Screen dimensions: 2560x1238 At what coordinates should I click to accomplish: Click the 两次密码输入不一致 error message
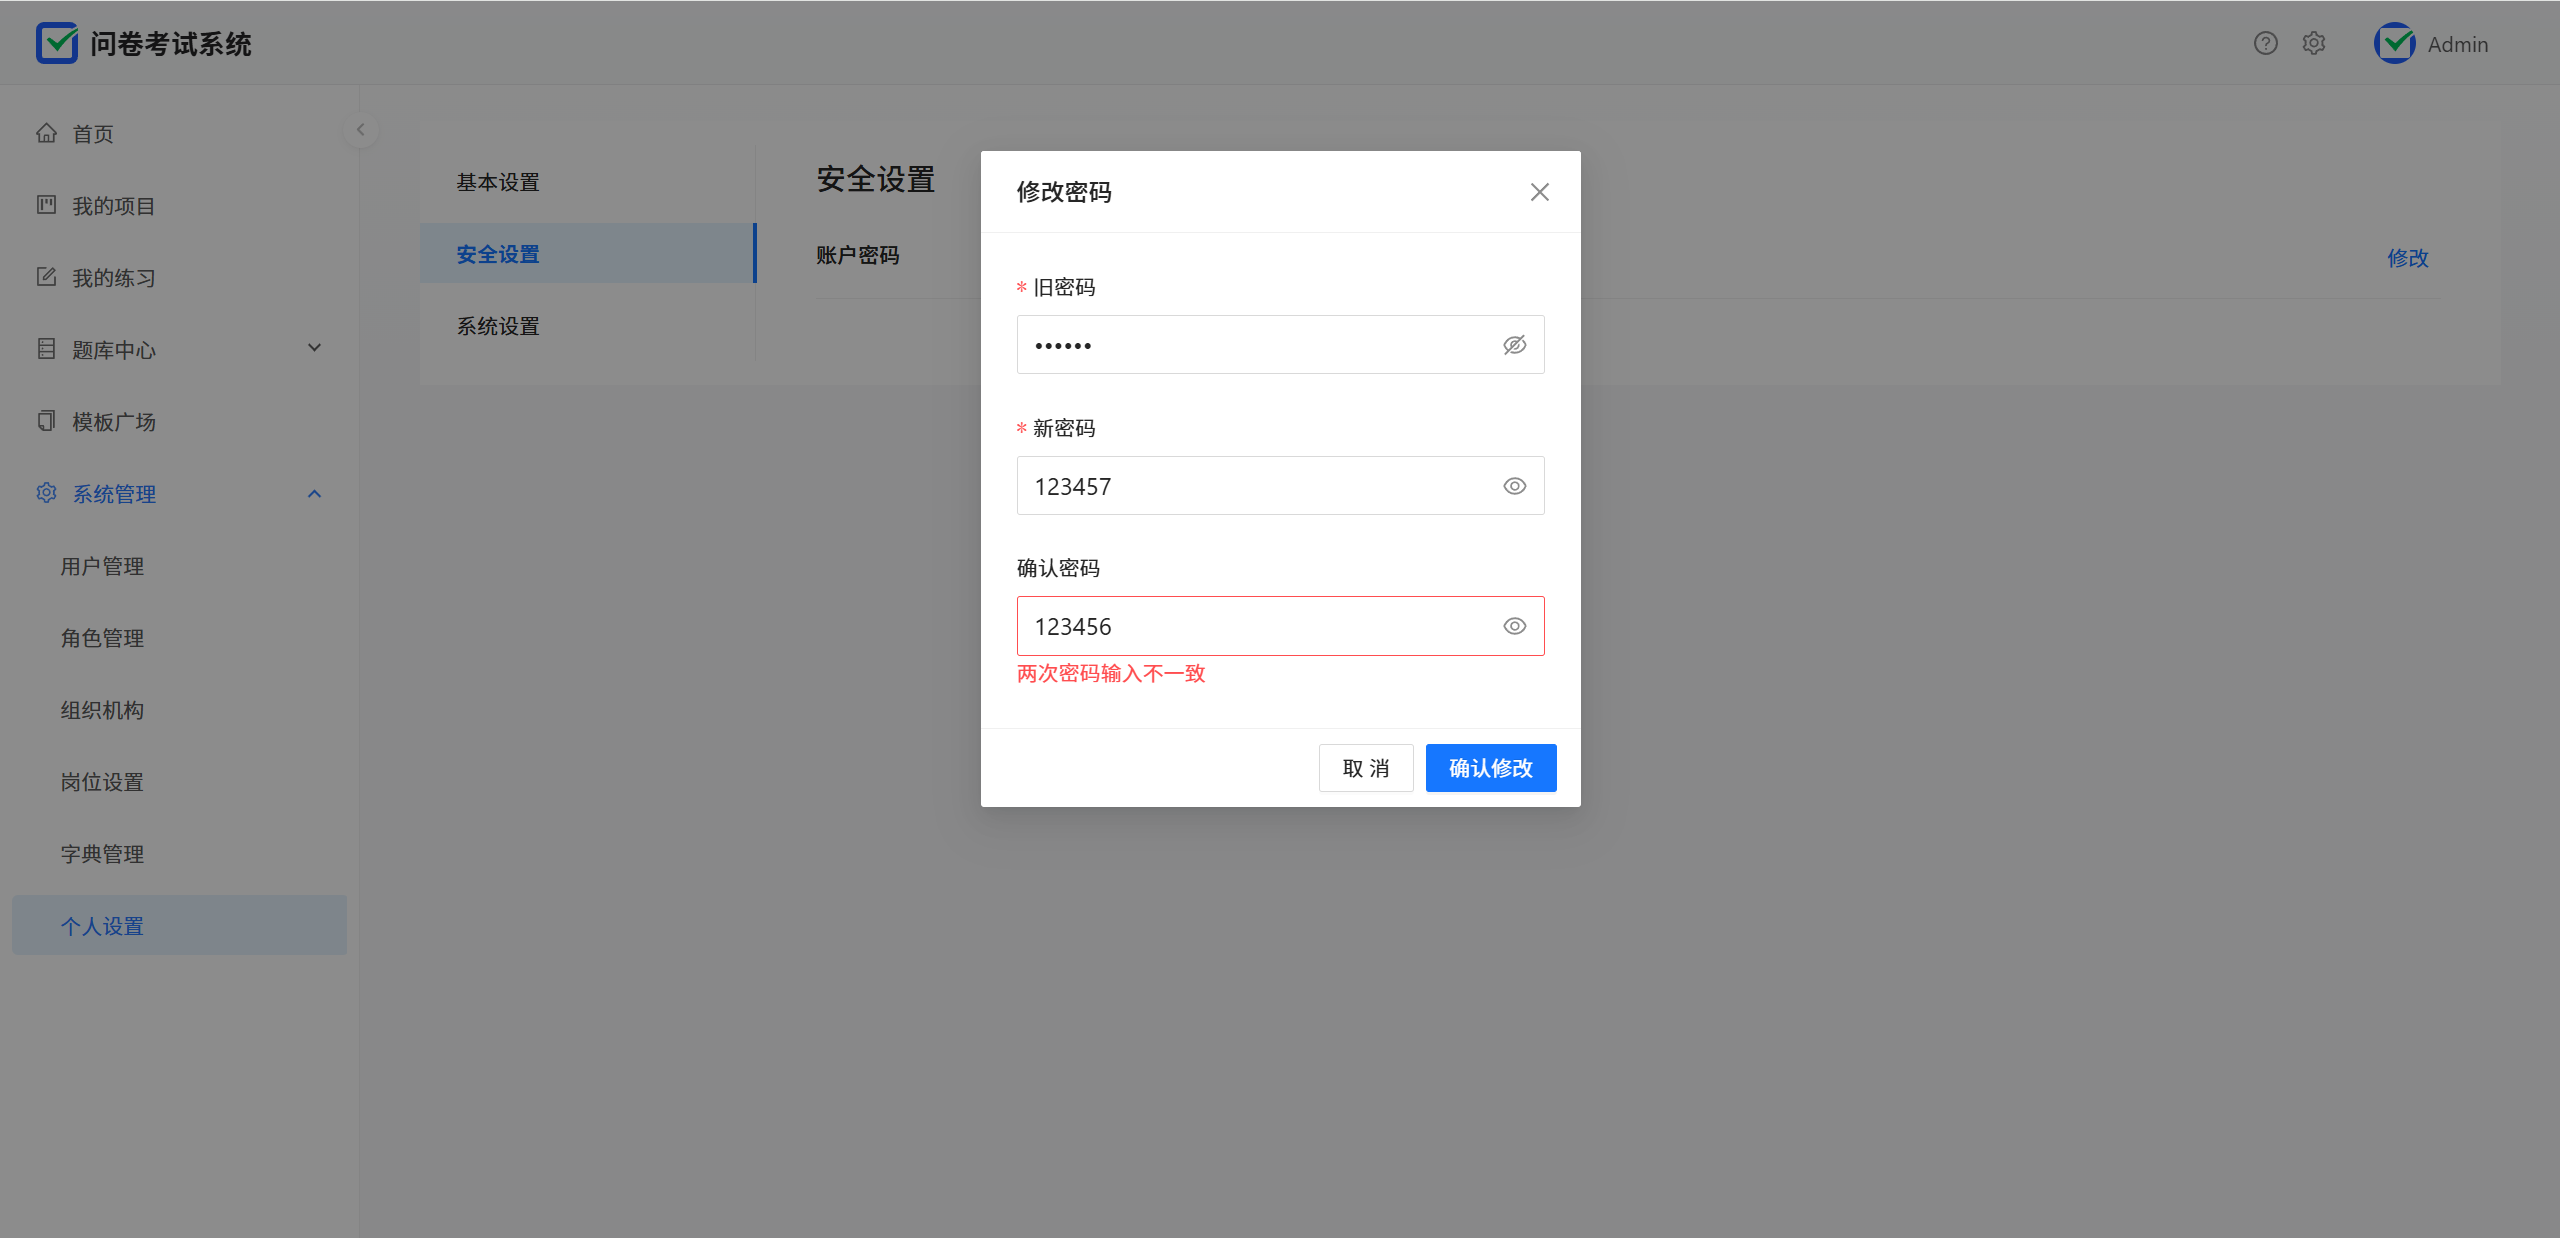(1111, 673)
